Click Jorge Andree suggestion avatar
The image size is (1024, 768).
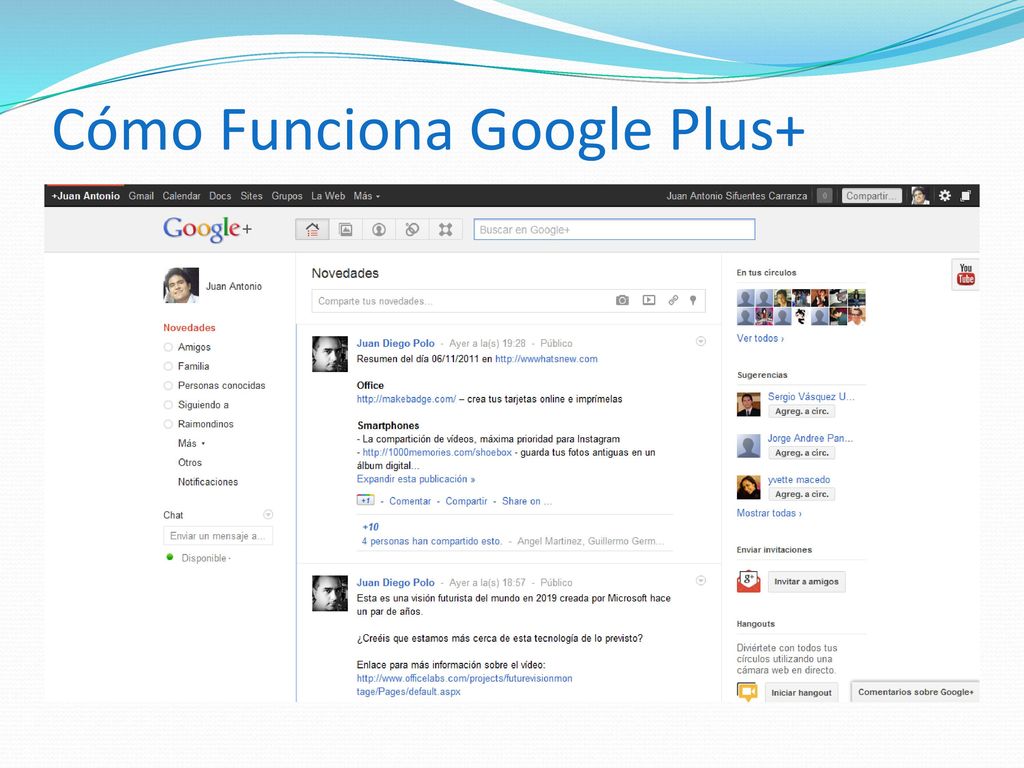748,446
